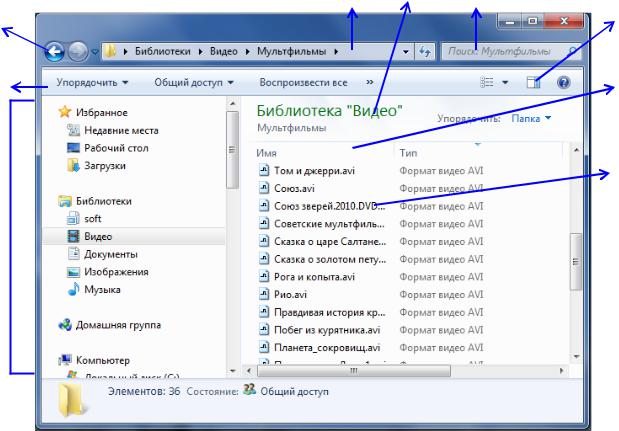Click the Тип column header

408,153
